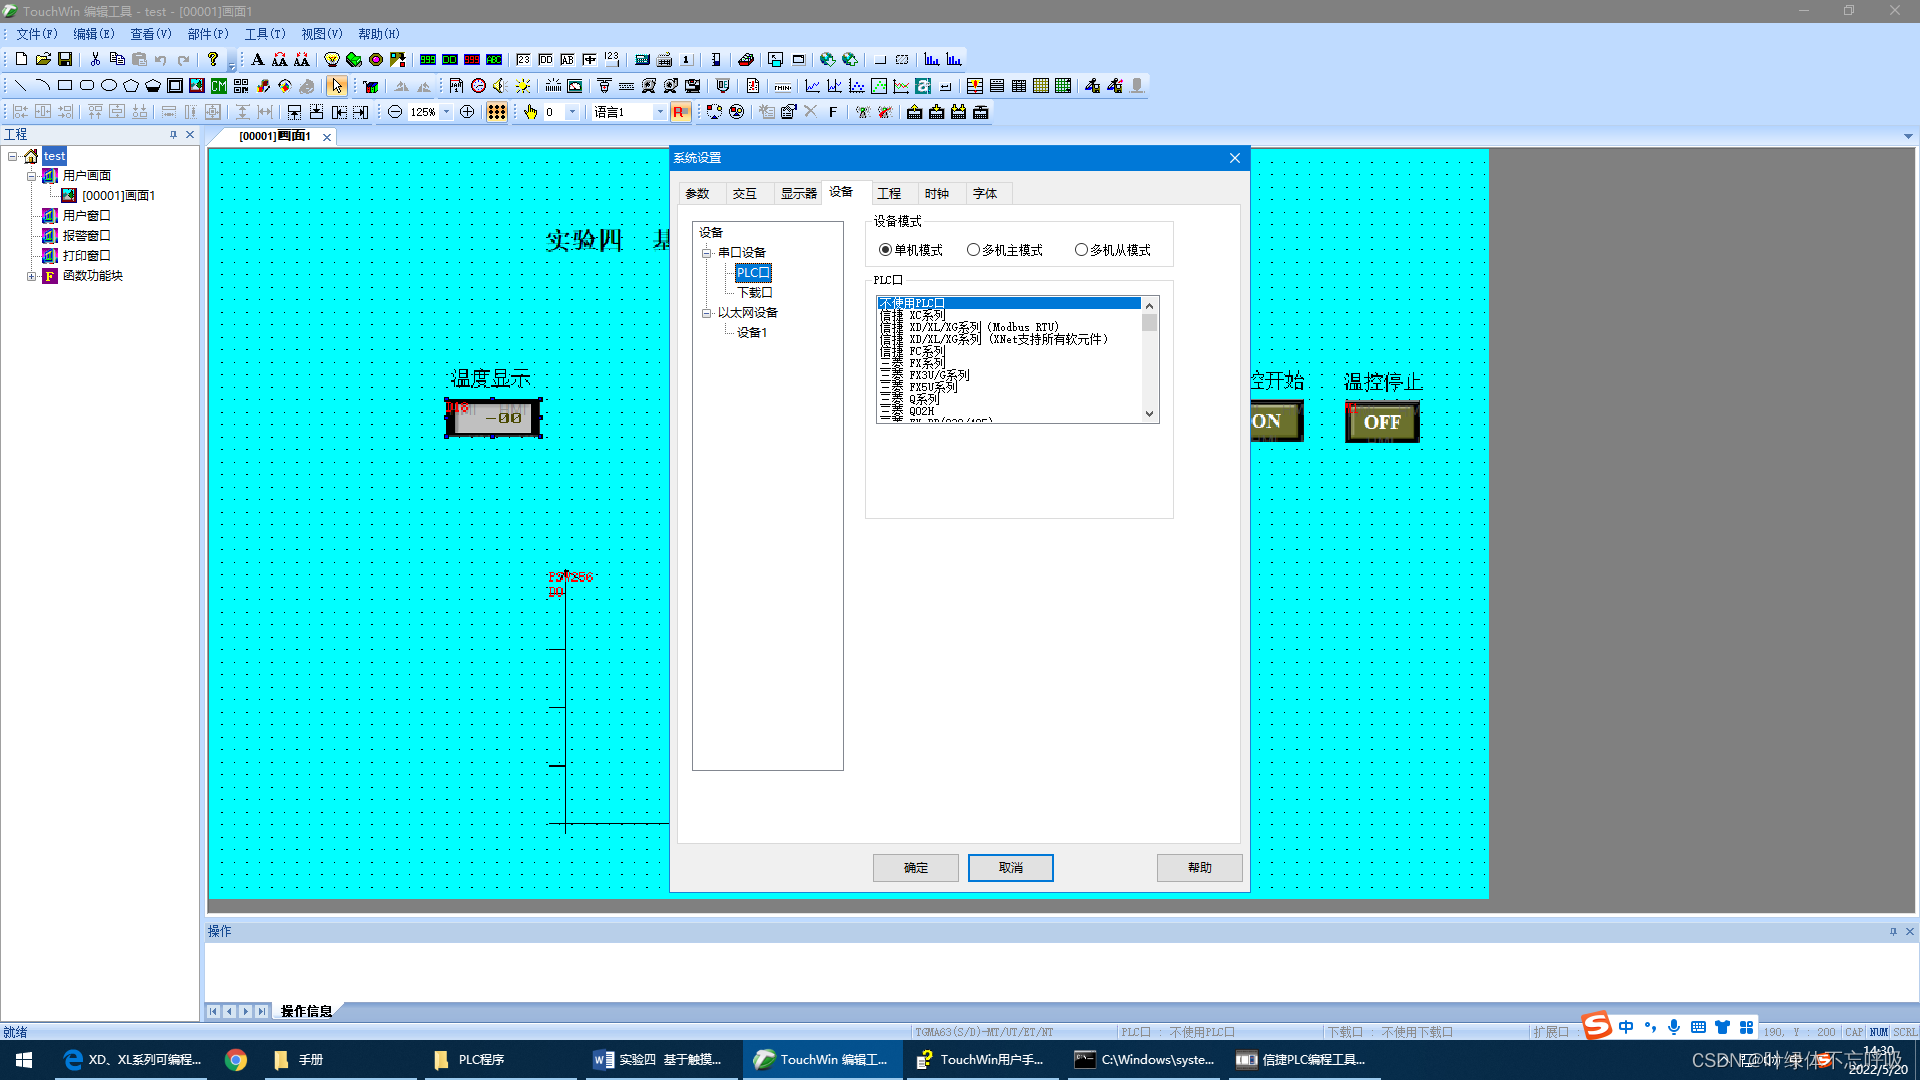Click the zoom in plus icon
Screen dimensions: 1920x1080
point(467,112)
